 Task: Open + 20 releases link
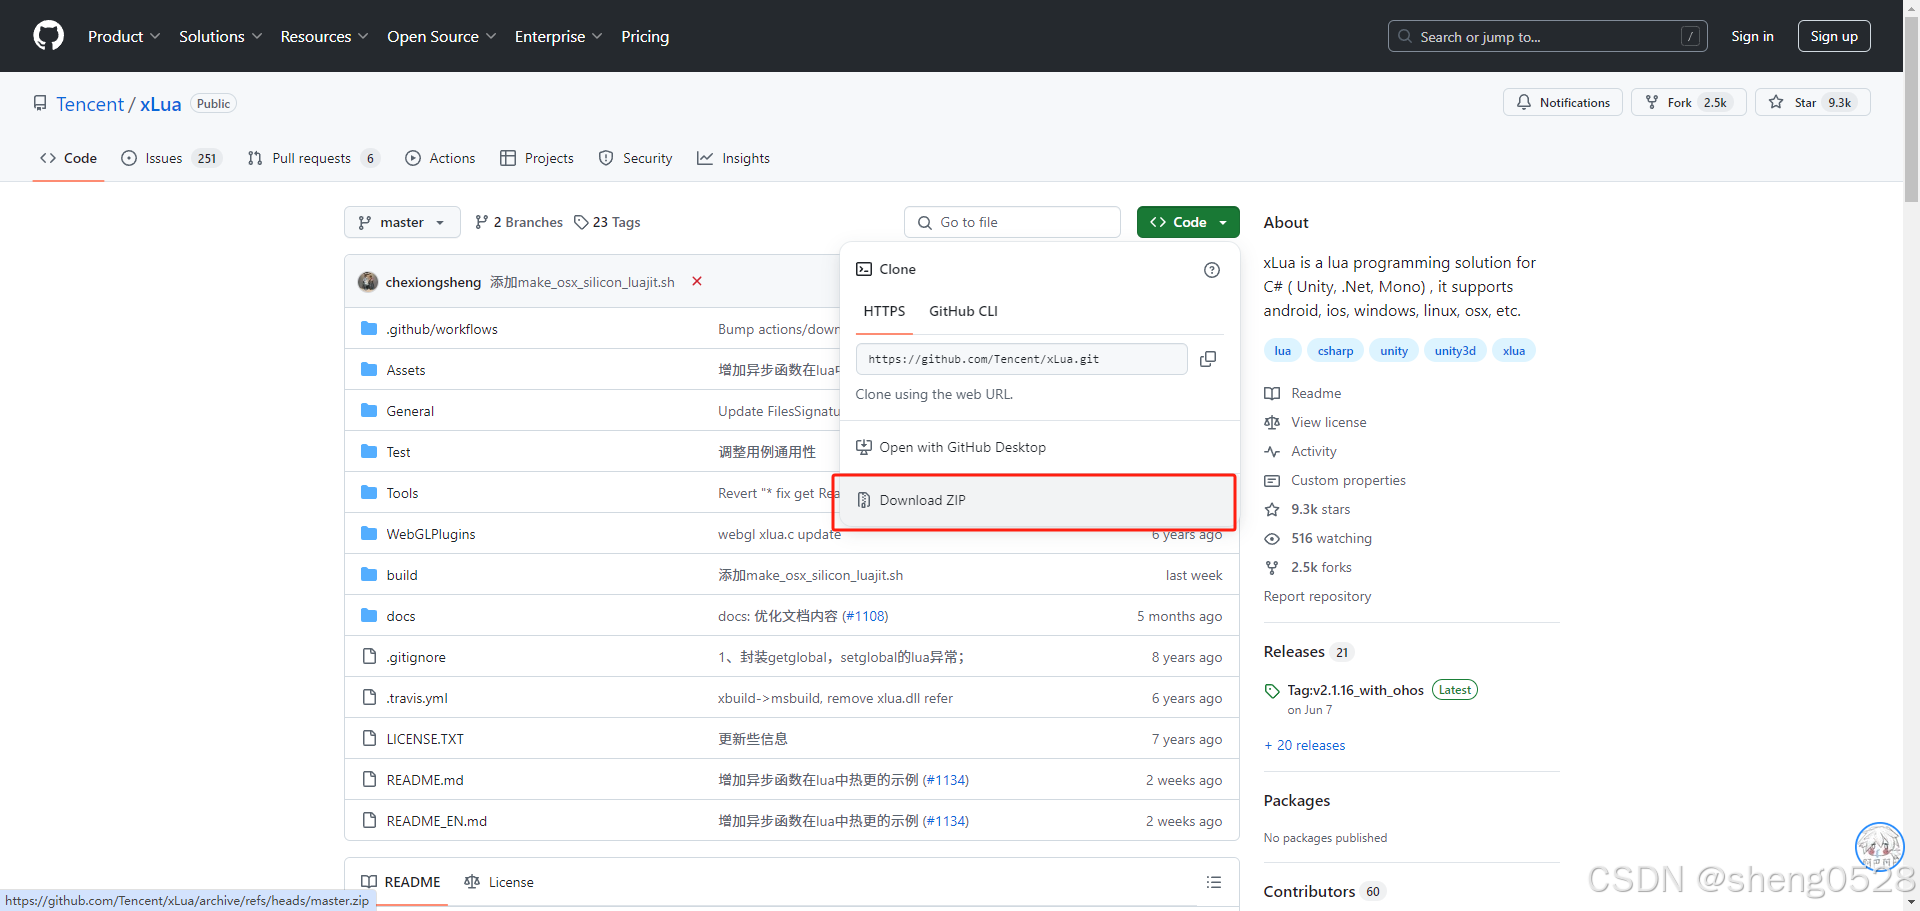[x=1305, y=745]
